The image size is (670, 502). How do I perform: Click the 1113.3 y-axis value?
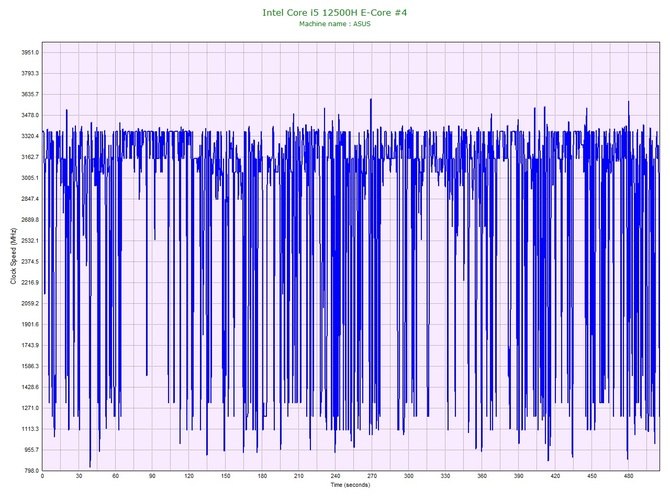tap(30, 429)
